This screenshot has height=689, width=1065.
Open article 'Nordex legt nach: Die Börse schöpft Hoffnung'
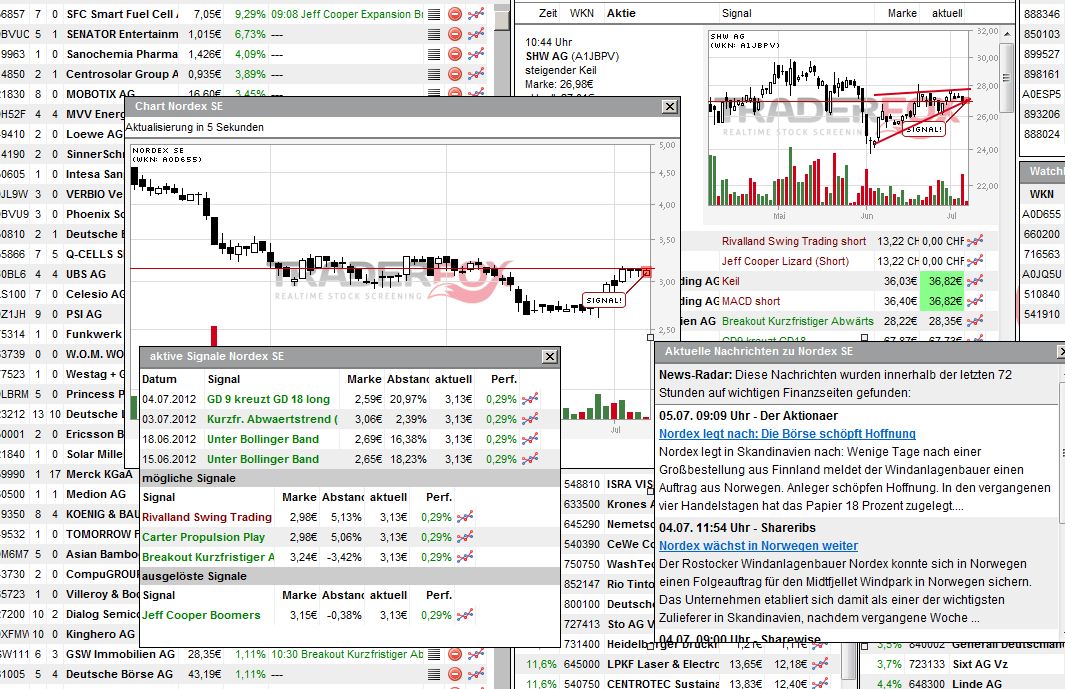(x=787, y=434)
